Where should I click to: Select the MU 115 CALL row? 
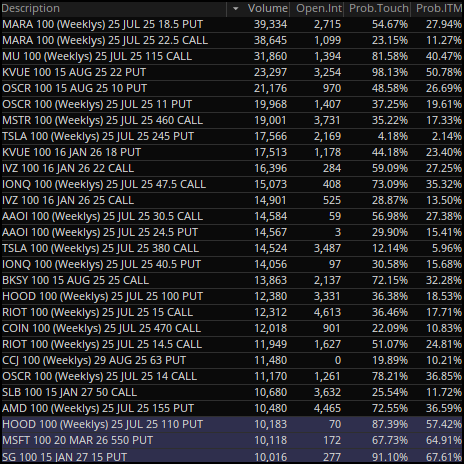click(x=232, y=56)
